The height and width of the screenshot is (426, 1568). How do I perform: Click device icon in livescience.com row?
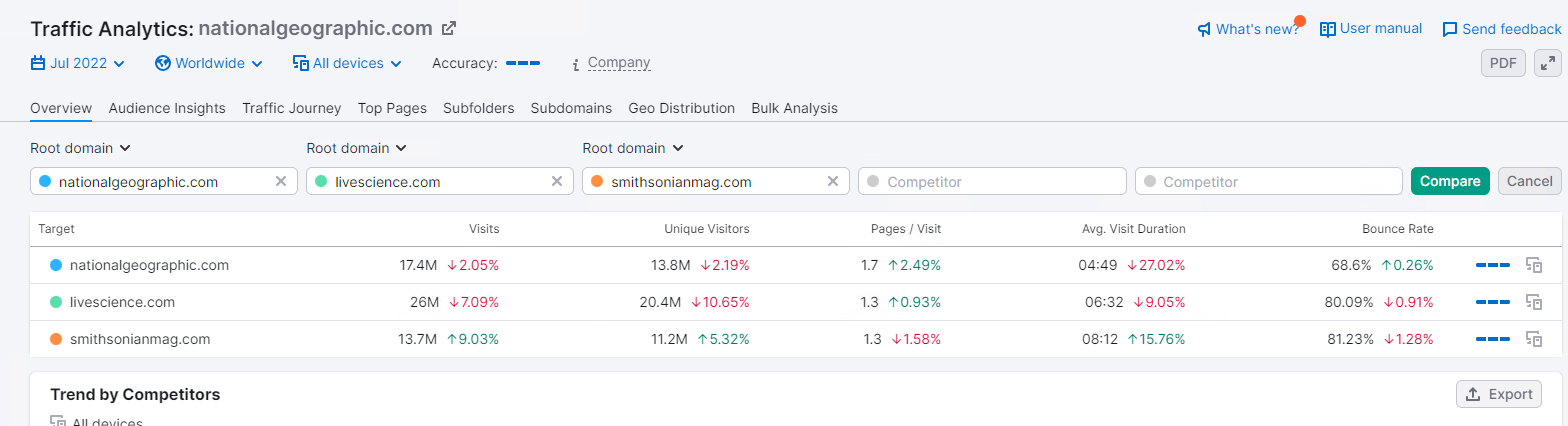(1533, 302)
